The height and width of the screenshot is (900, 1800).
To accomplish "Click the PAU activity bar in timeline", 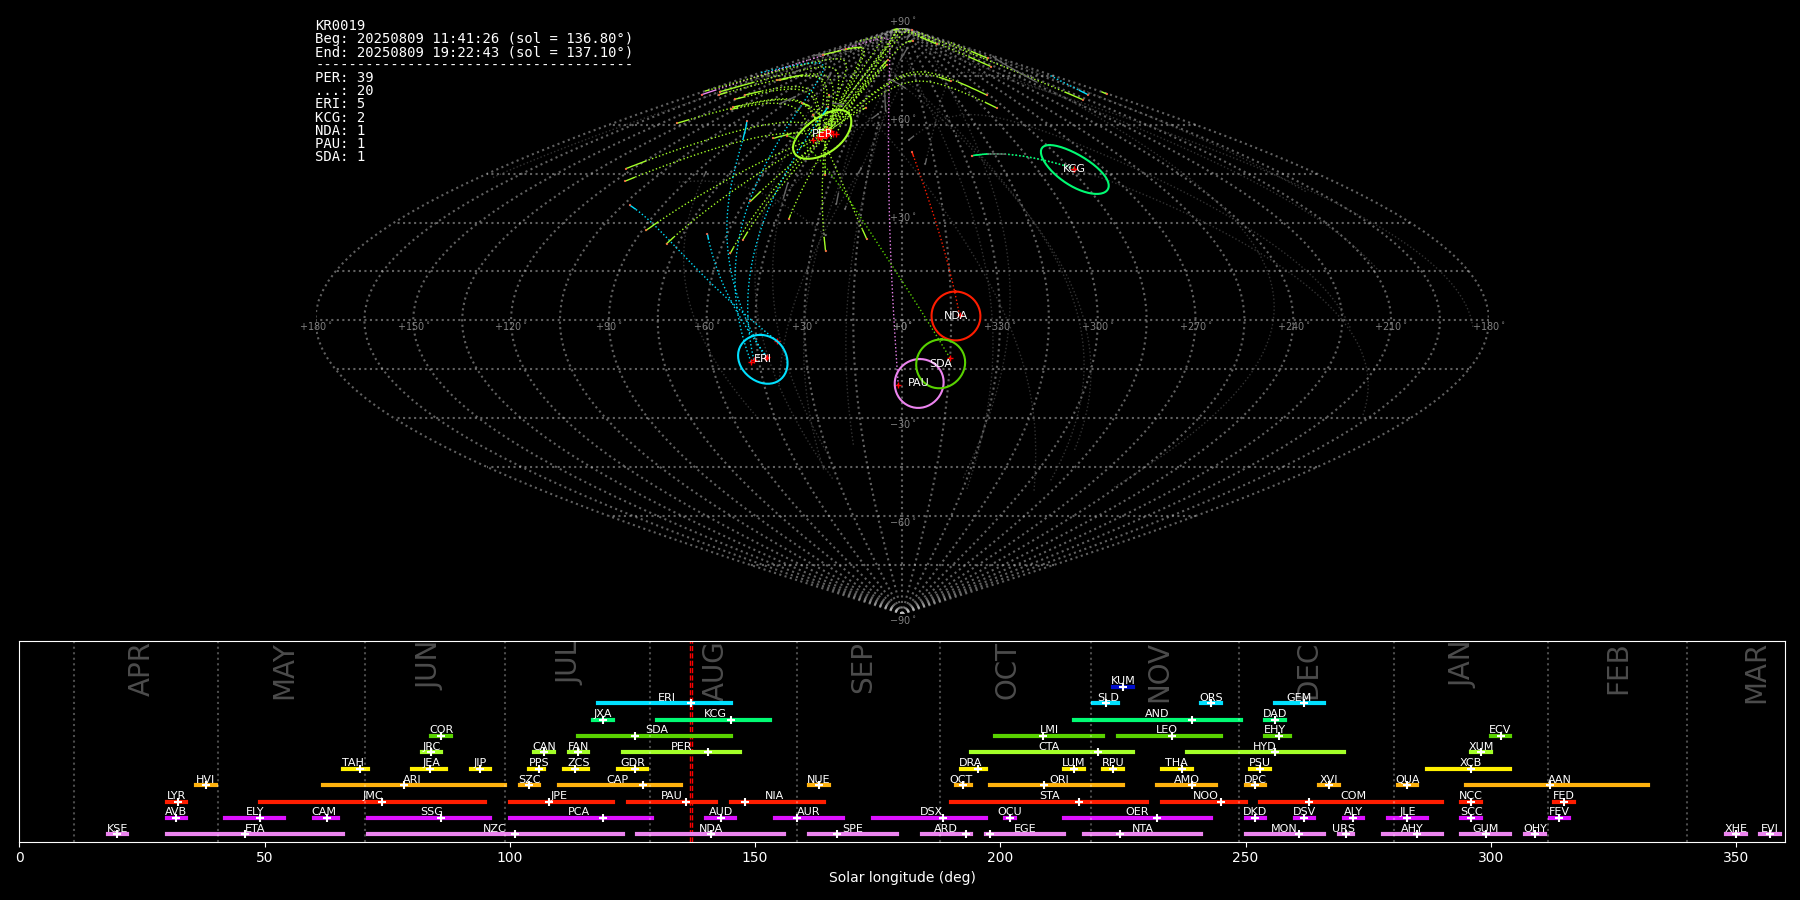I will (x=672, y=802).
